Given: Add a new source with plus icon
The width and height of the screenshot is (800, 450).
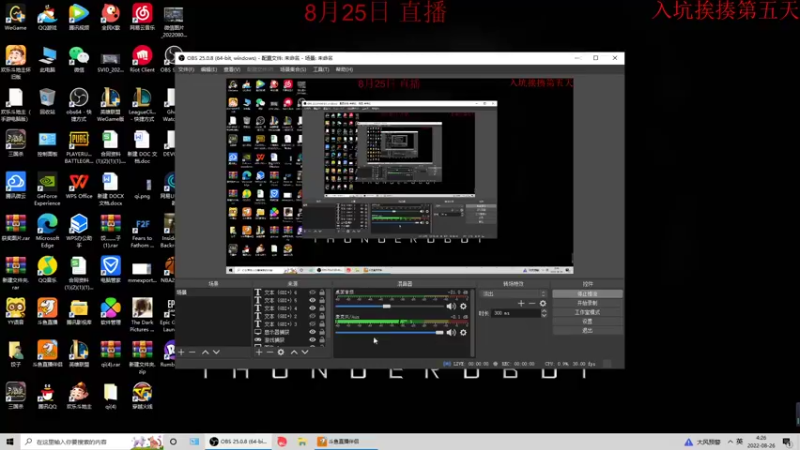Looking at the screenshot, I should click(x=259, y=352).
